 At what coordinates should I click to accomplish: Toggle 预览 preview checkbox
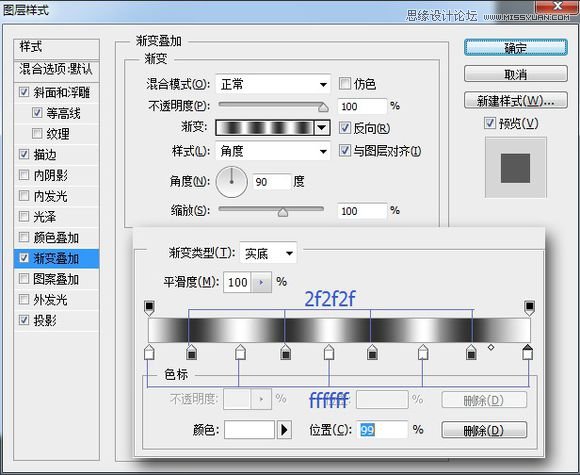point(490,123)
